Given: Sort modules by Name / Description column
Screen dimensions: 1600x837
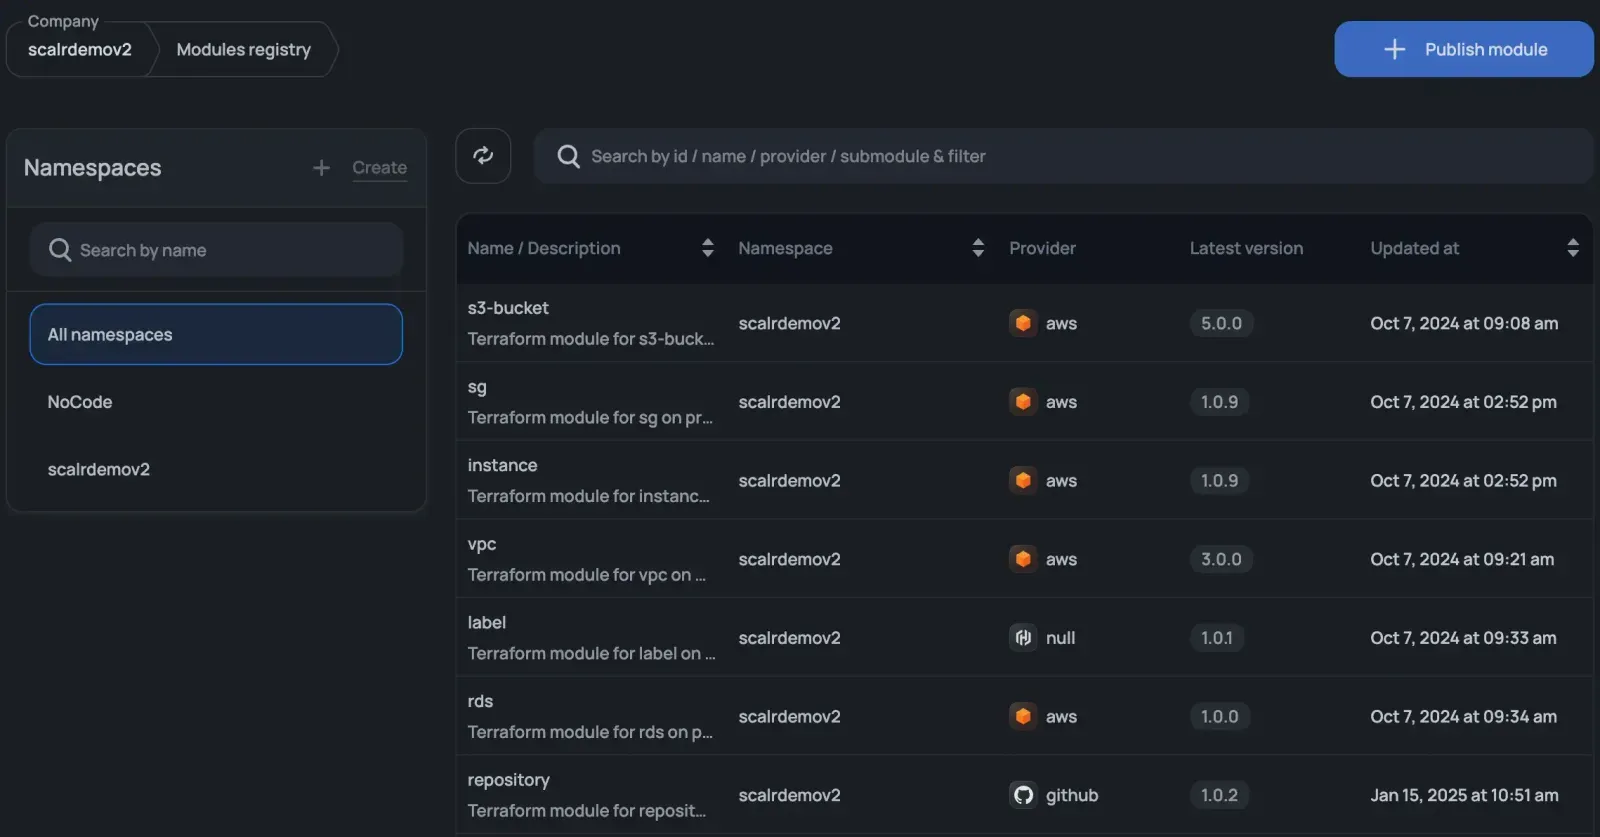Looking at the screenshot, I should (x=707, y=248).
